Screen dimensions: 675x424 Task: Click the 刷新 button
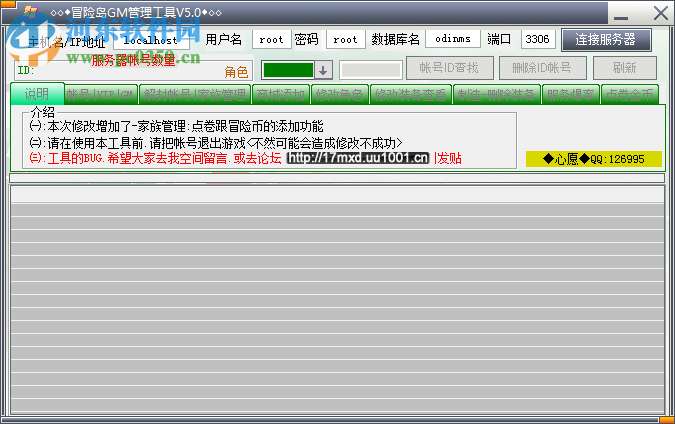click(625, 68)
